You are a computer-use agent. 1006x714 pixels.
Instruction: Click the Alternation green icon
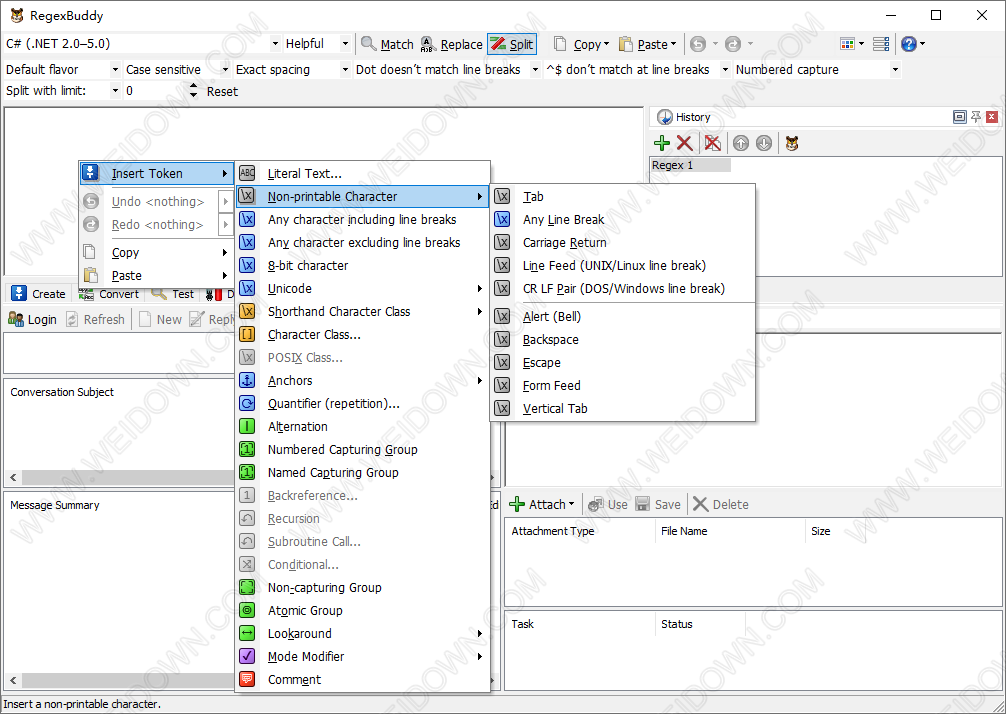(x=247, y=427)
